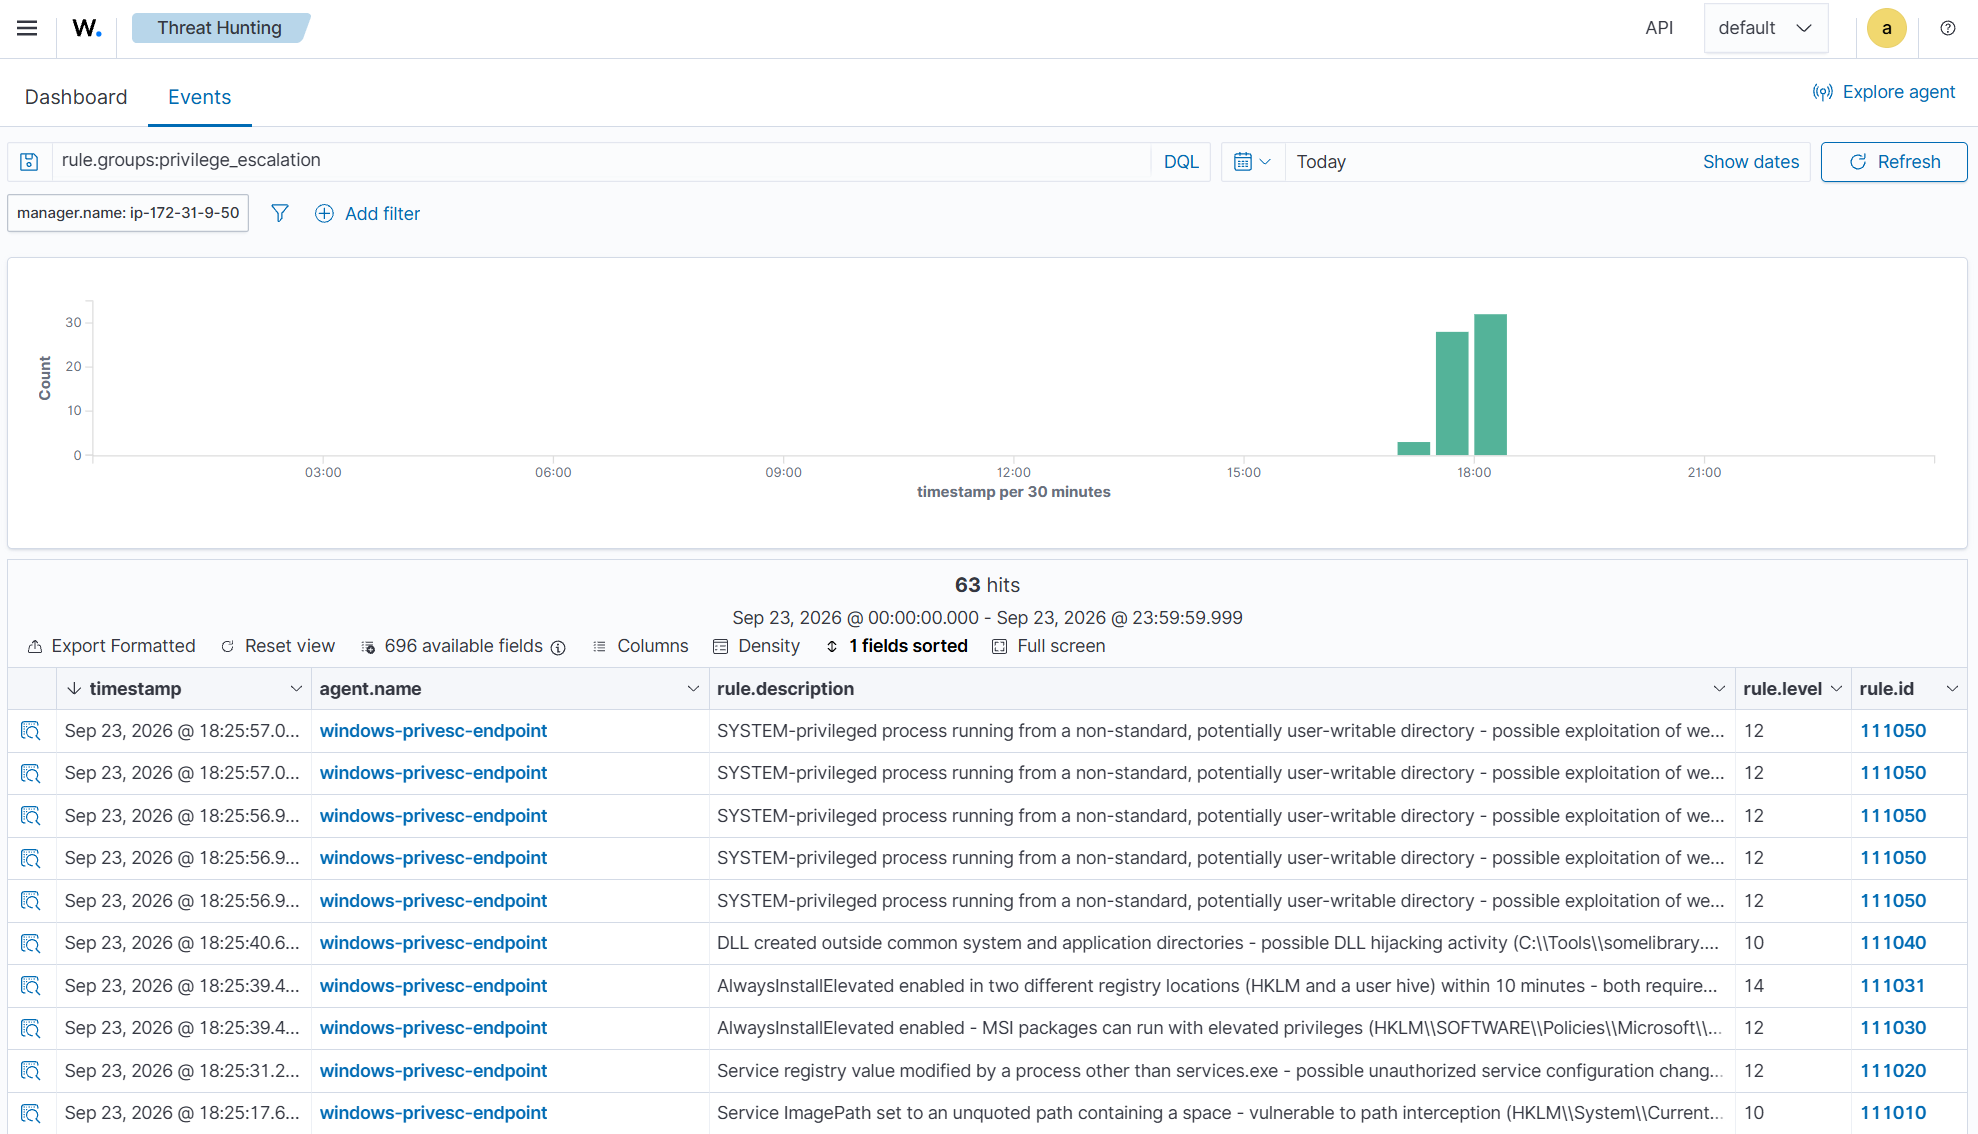Inspect event at 18:25:57.0 first row

tap(31, 731)
